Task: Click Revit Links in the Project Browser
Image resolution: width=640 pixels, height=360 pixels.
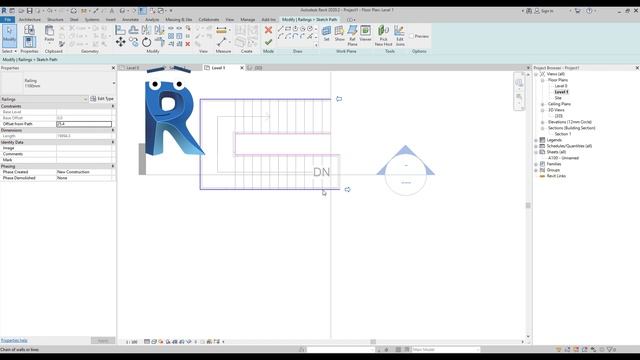Action: [x=556, y=176]
